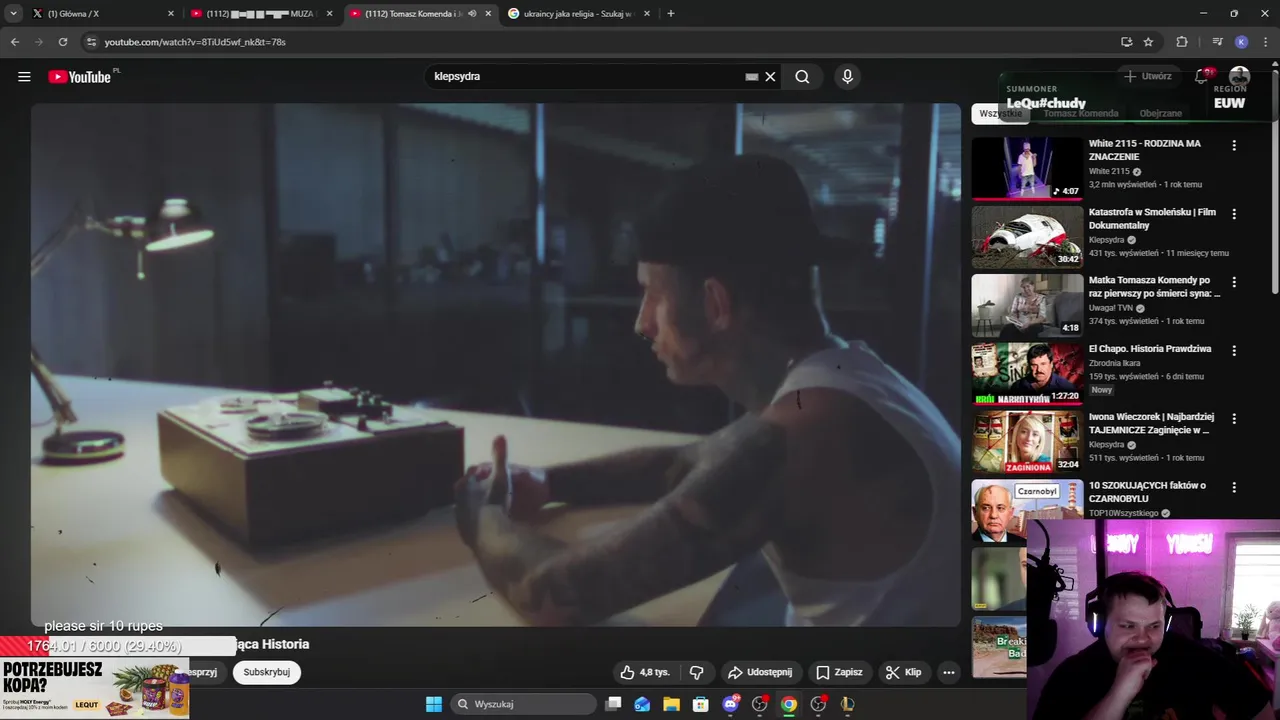Open the Matka Tomasza Komendy thumbnail
The image size is (1280, 720).
(x=1027, y=306)
